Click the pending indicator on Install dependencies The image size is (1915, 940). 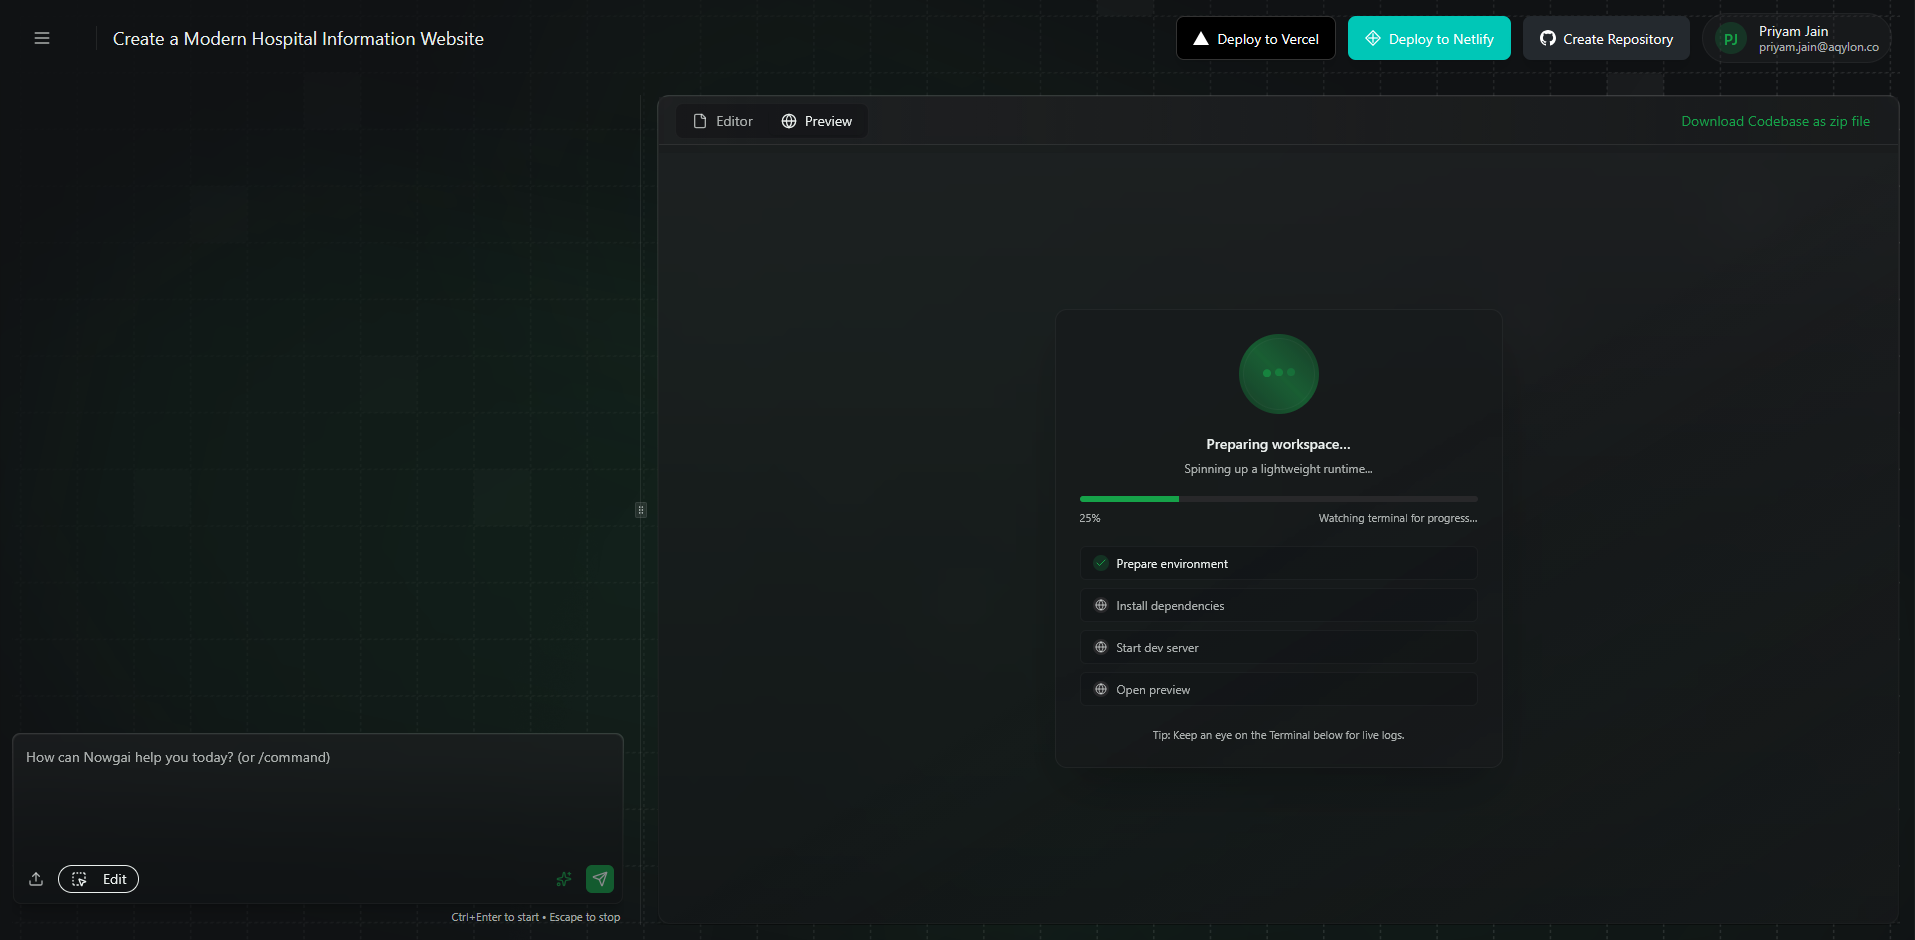[1101, 605]
